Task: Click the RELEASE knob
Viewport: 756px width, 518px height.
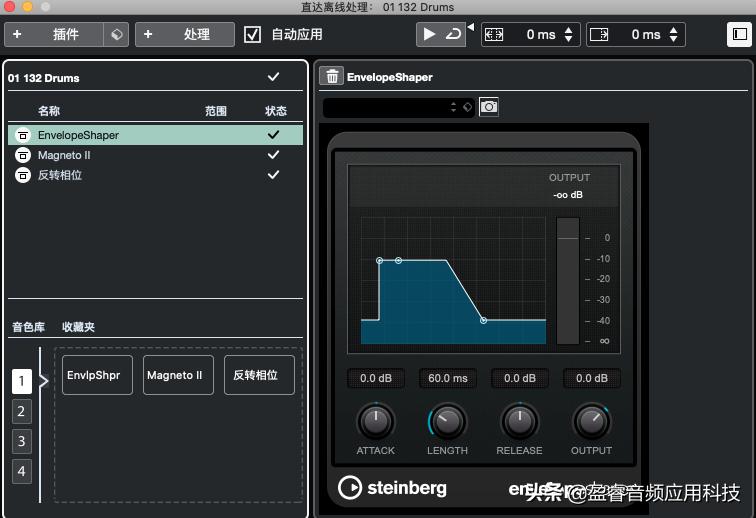Action: tap(520, 422)
